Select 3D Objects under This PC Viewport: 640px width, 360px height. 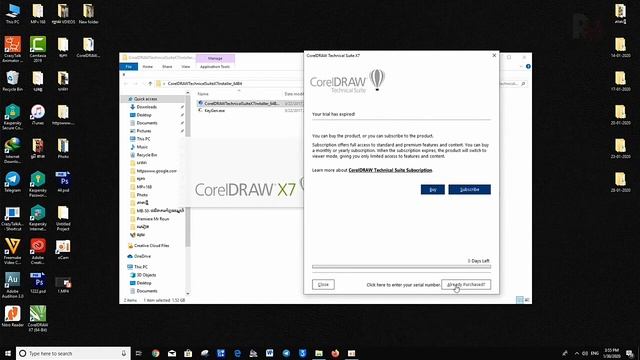146,275
